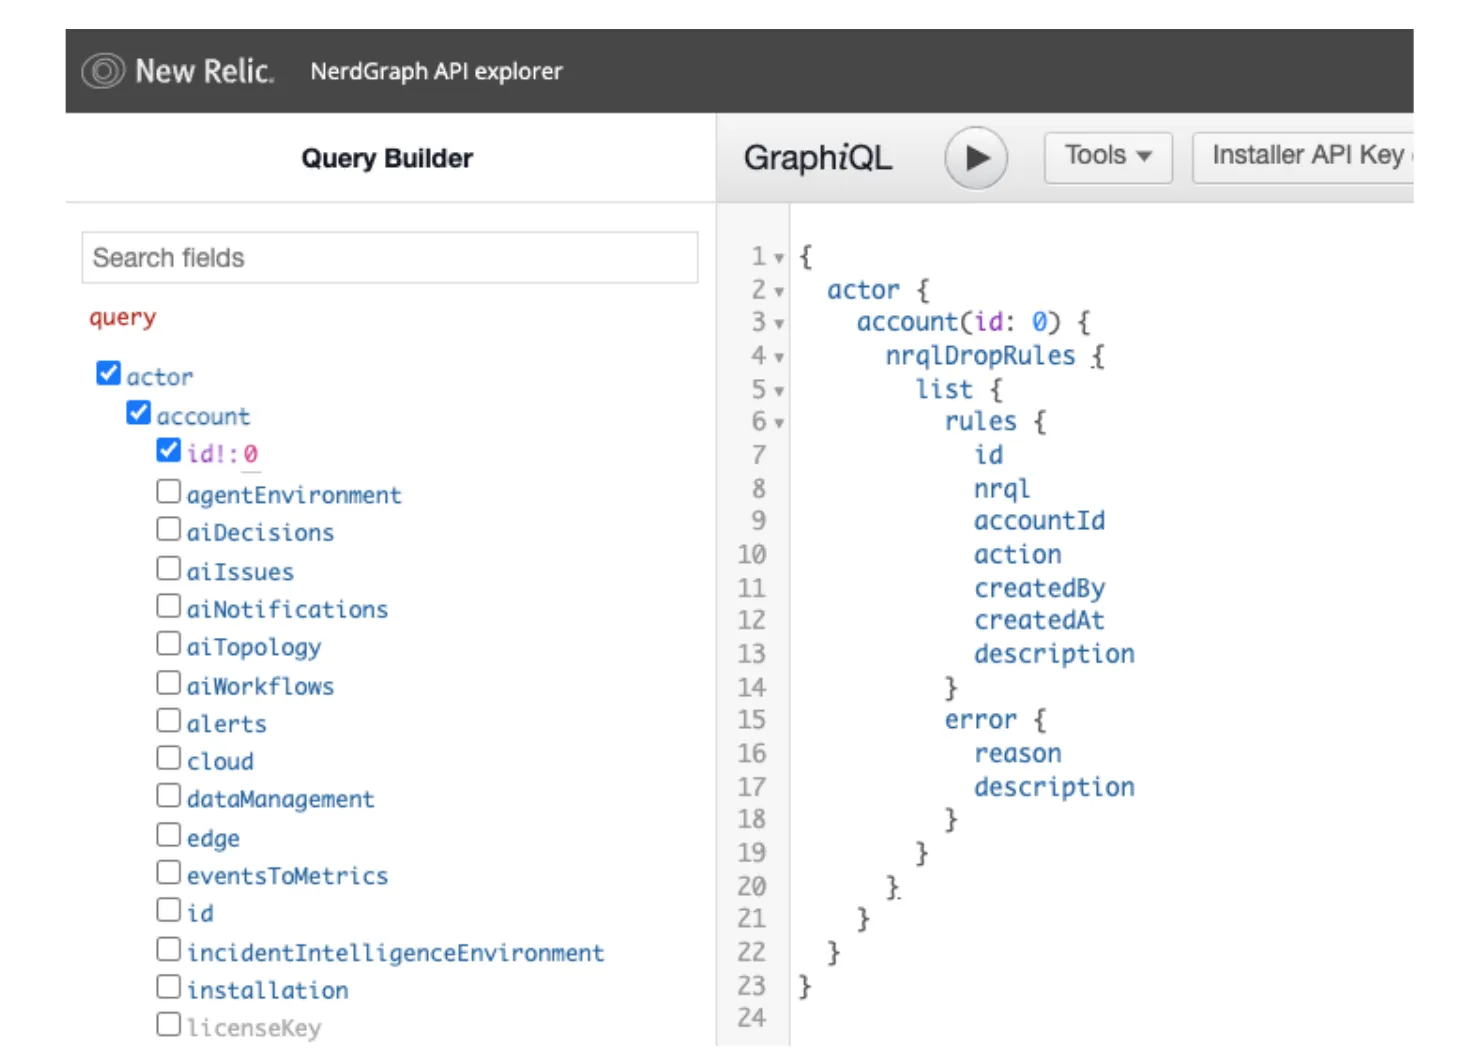Enable the agentEnvironment field
This screenshot has height=1056, width=1479.
tap(168, 490)
